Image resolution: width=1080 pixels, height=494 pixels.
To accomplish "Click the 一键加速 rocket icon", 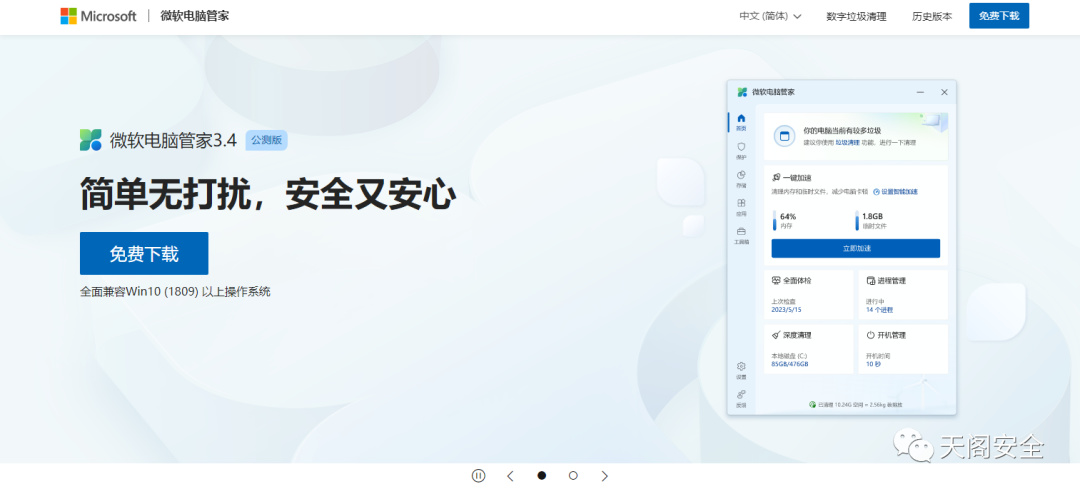I will (x=776, y=177).
